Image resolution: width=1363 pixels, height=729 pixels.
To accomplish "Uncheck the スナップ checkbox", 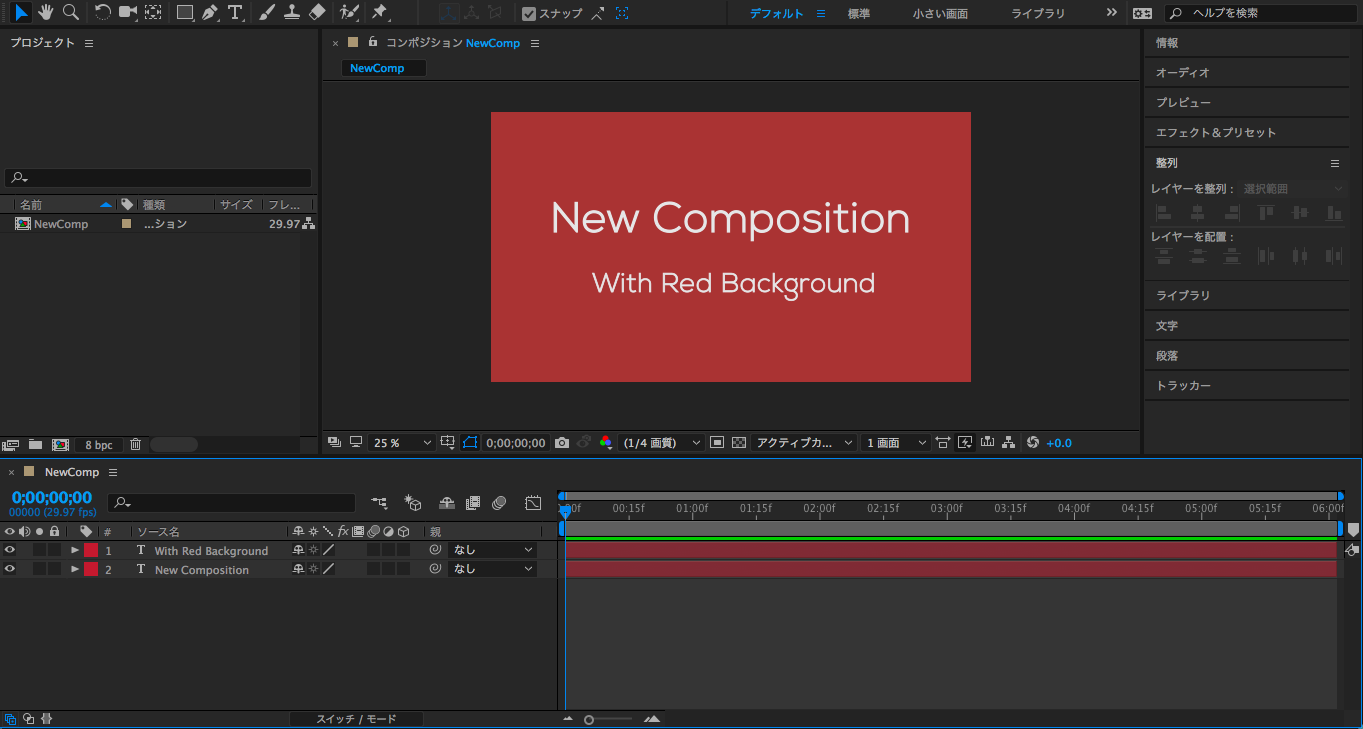I will coord(529,14).
